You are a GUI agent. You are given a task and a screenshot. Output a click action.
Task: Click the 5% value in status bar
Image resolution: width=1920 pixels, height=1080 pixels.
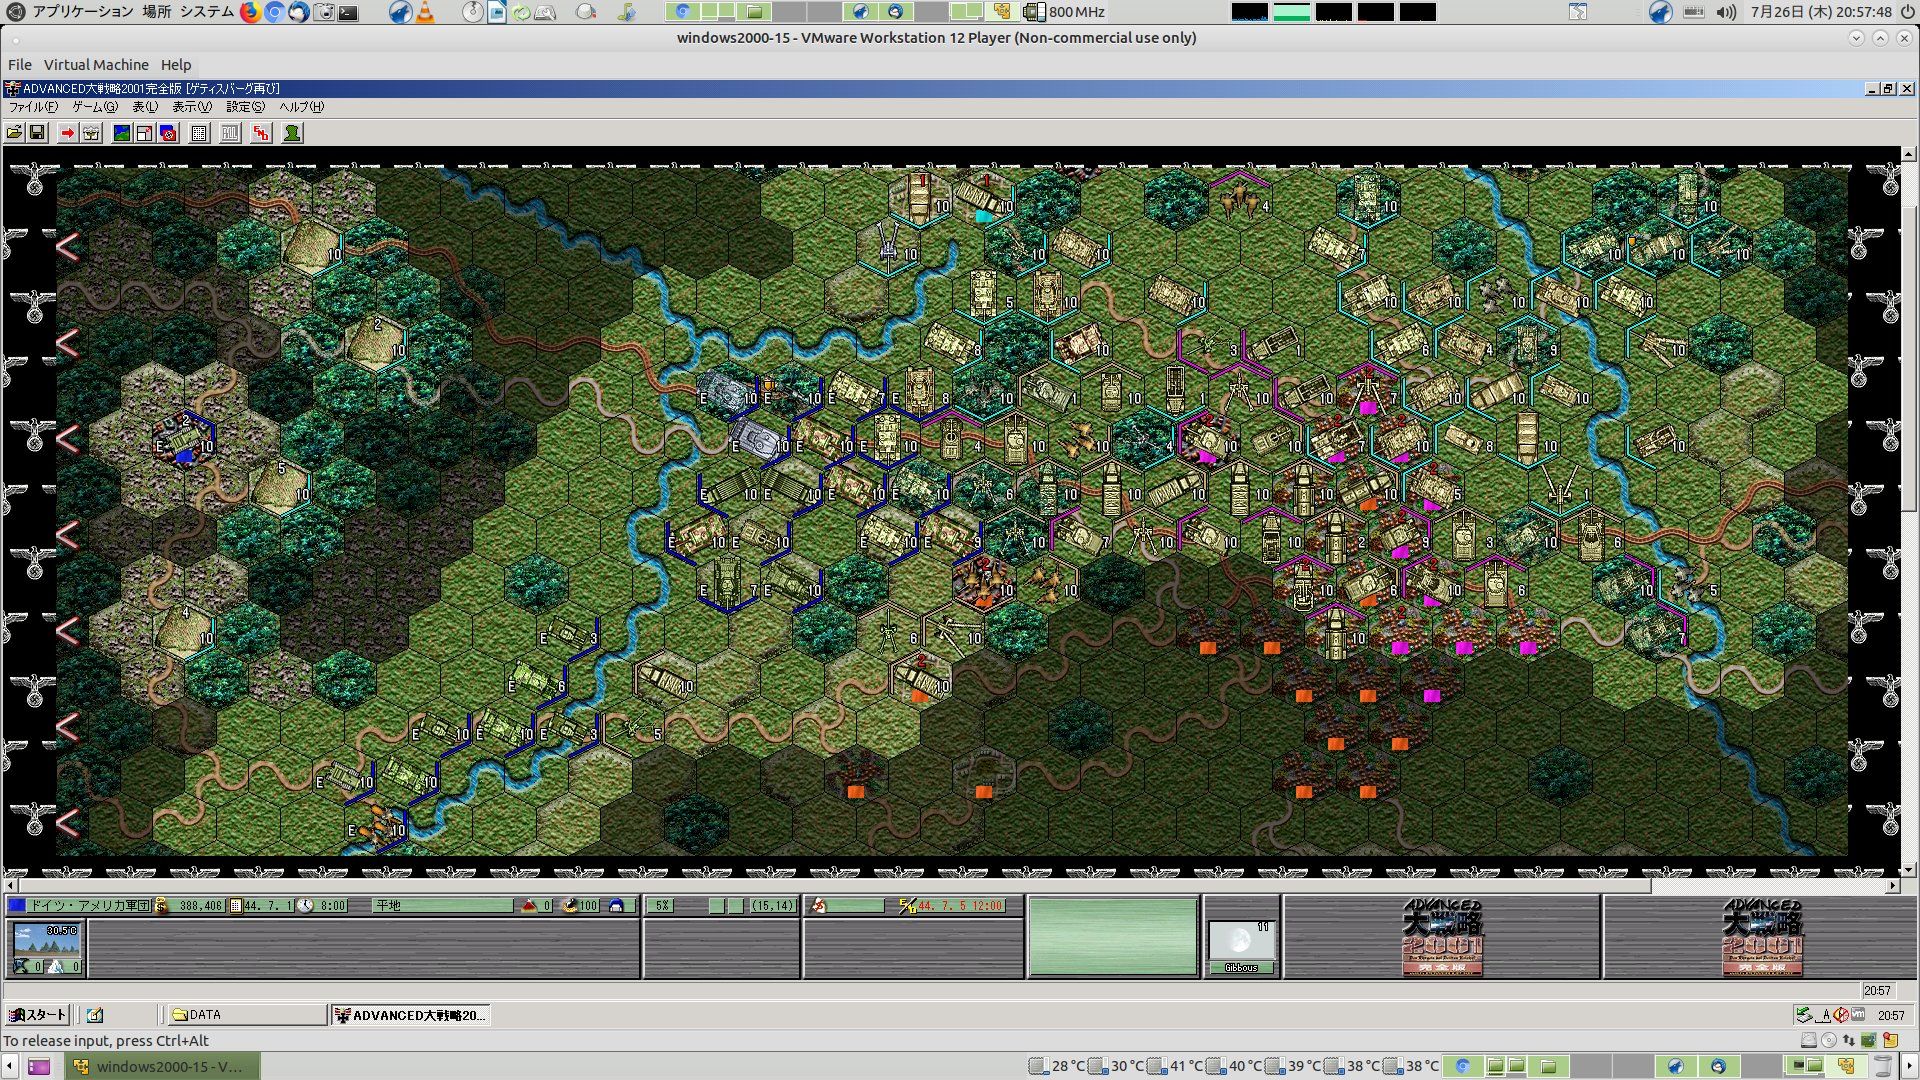pyautogui.click(x=662, y=906)
